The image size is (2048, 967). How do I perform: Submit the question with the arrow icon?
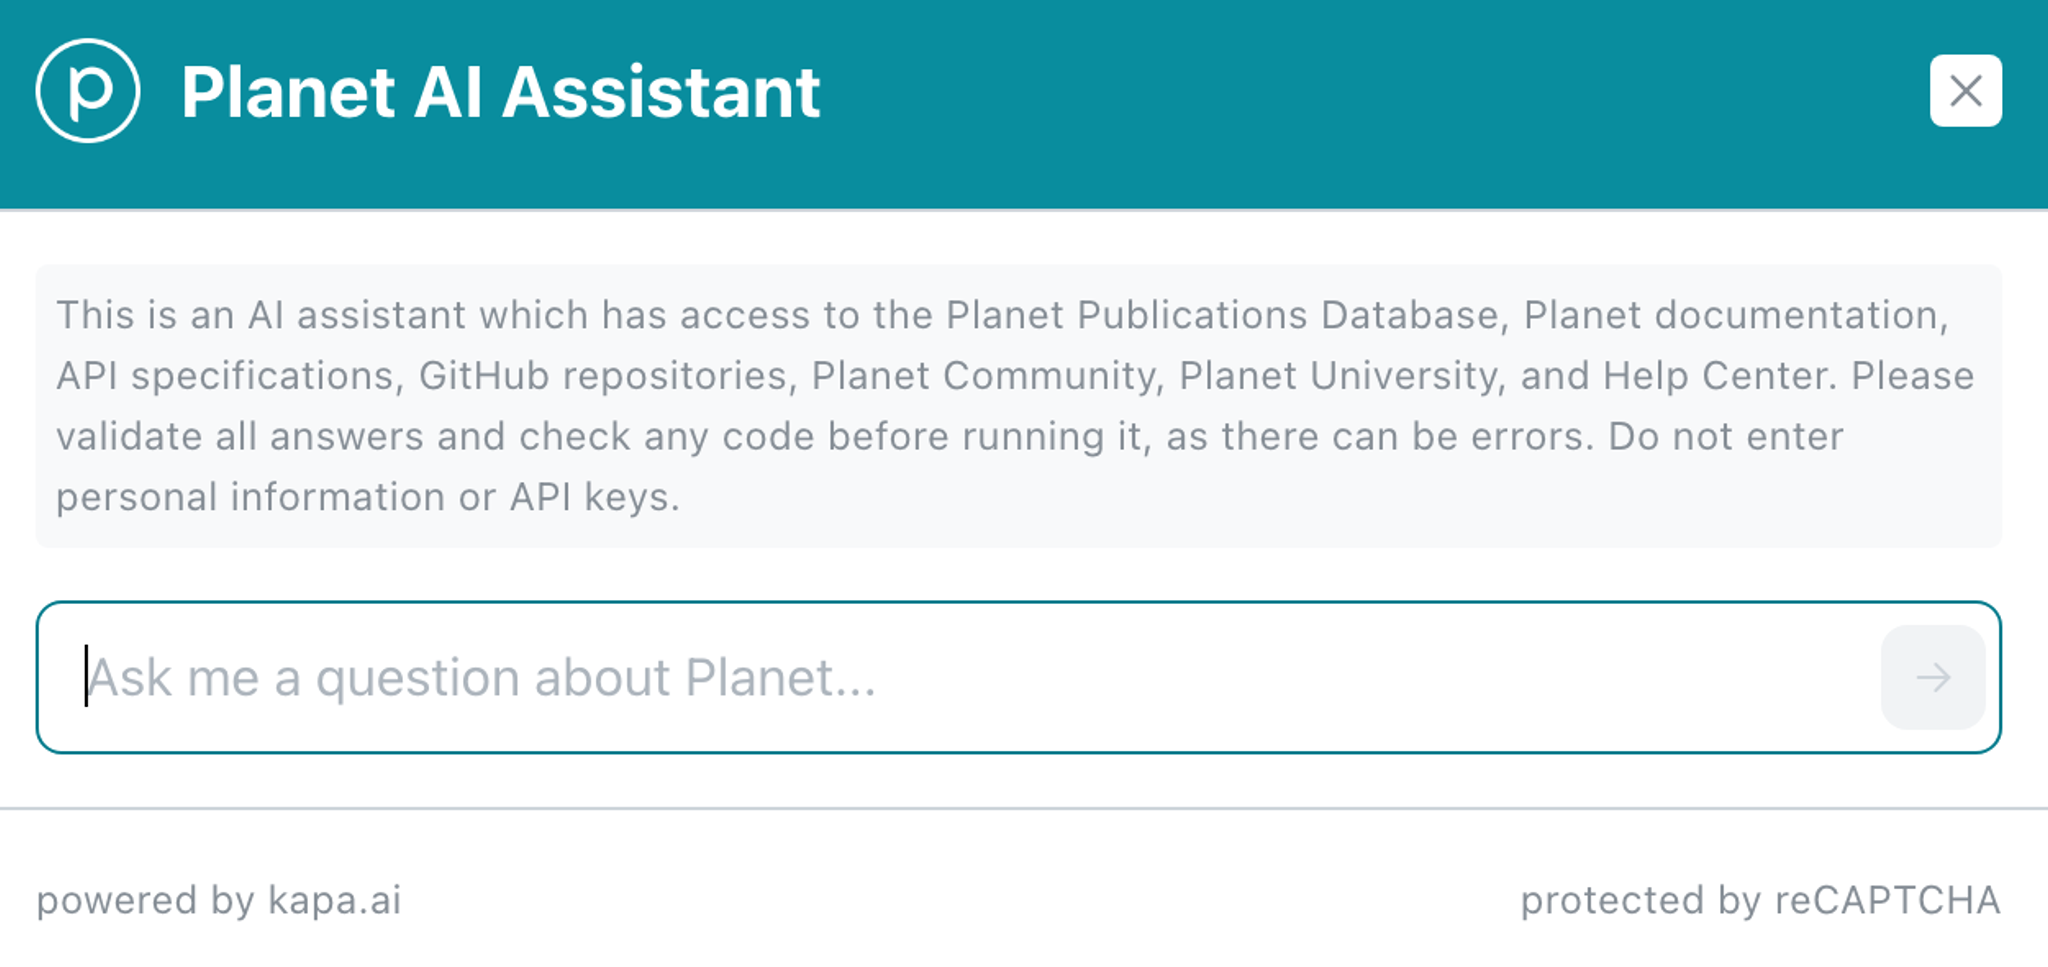pyautogui.click(x=1933, y=677)
